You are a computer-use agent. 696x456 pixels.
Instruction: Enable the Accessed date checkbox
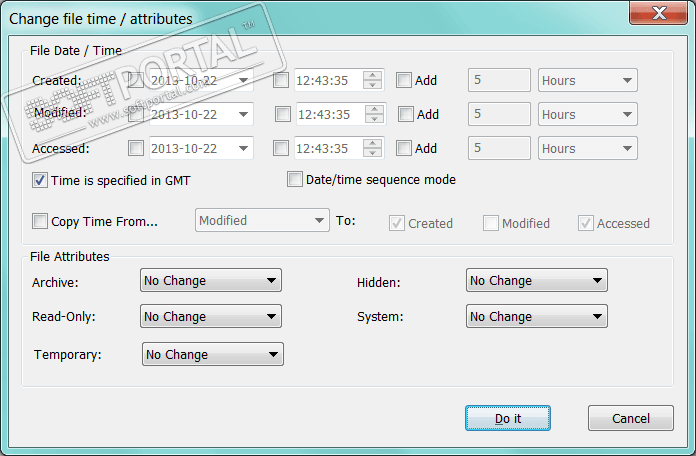[x=135, y=148]
